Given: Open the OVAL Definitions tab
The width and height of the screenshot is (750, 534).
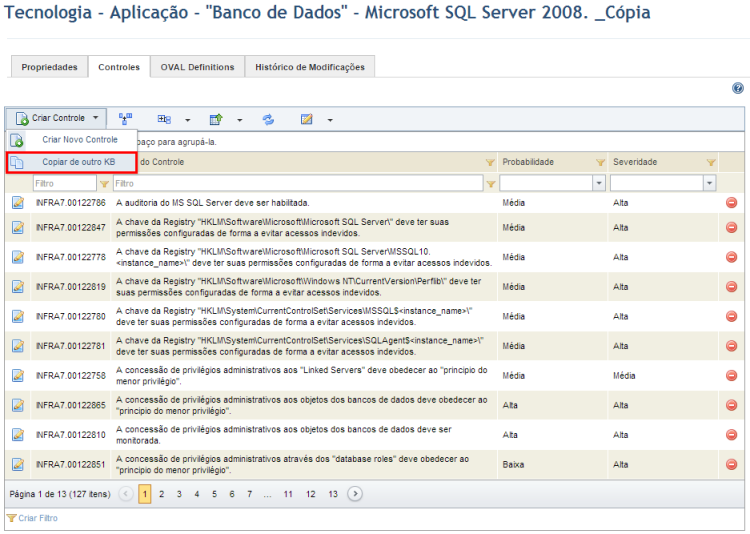Looking at the screenshot, I should [198, 67].
